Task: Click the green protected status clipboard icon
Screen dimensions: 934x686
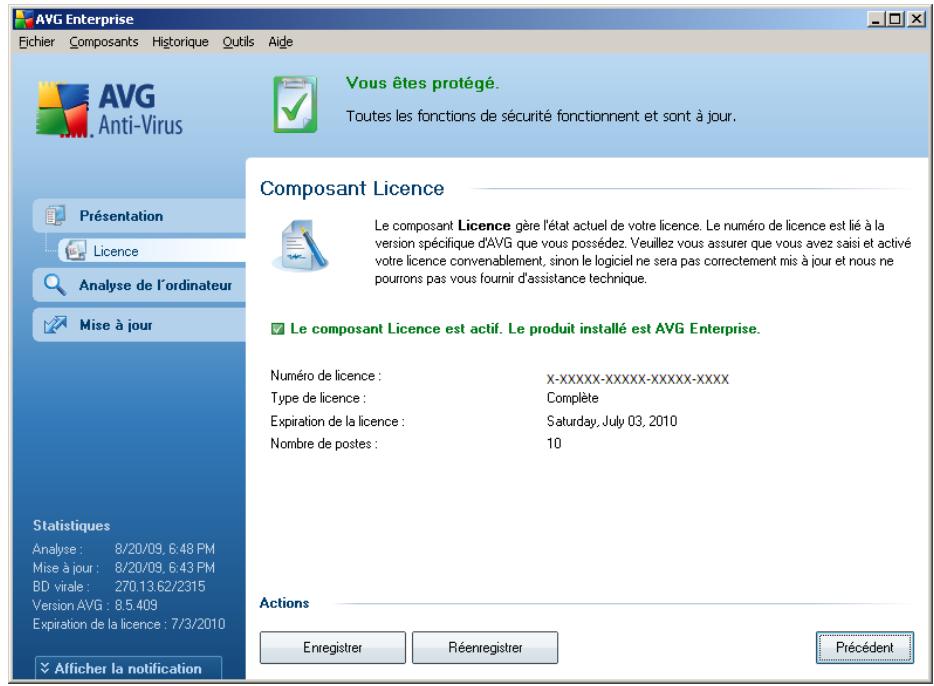Action: (295, 104)
